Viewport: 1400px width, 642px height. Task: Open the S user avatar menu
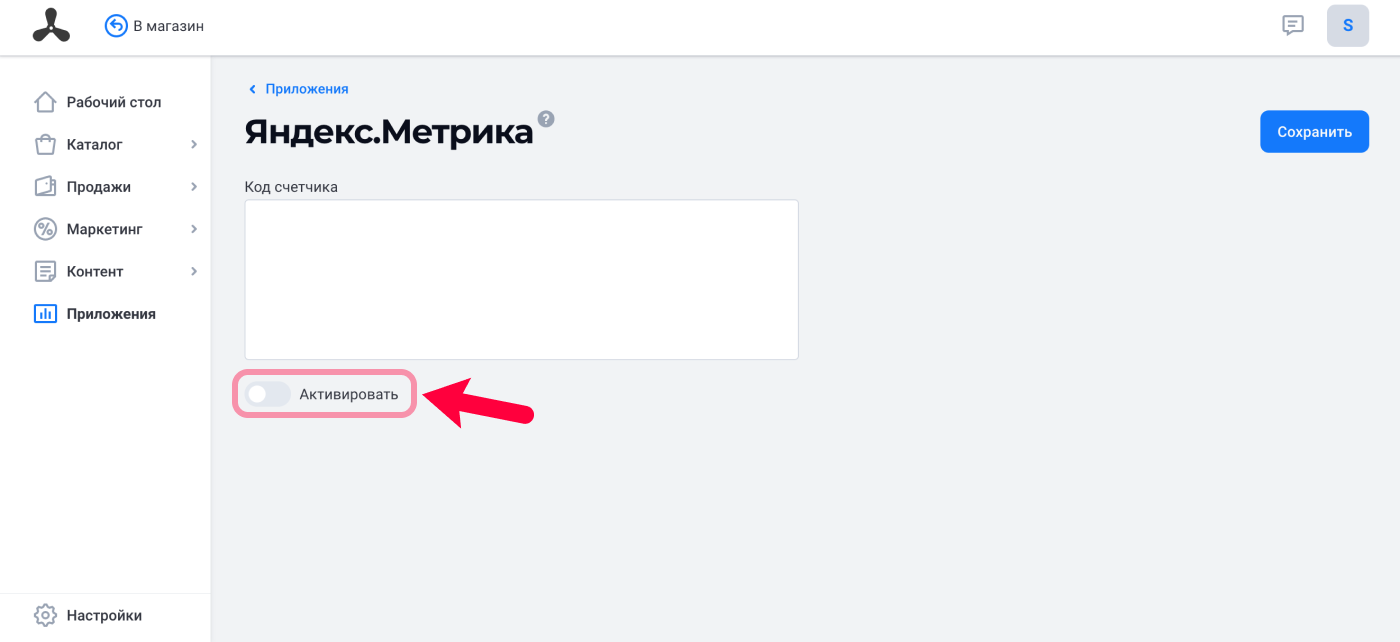1347,26
